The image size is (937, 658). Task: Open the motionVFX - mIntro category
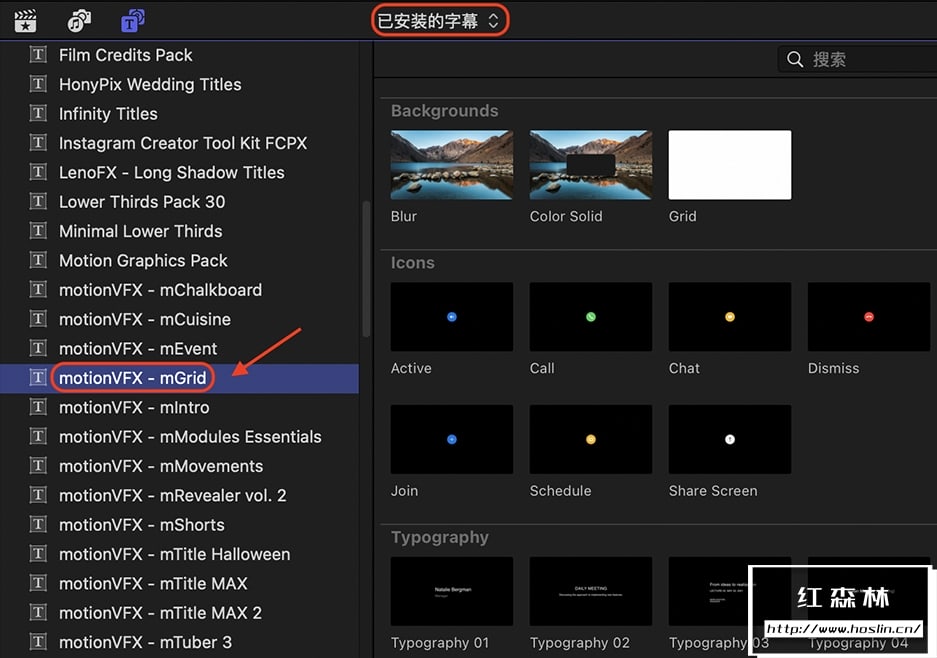(179, 408)
